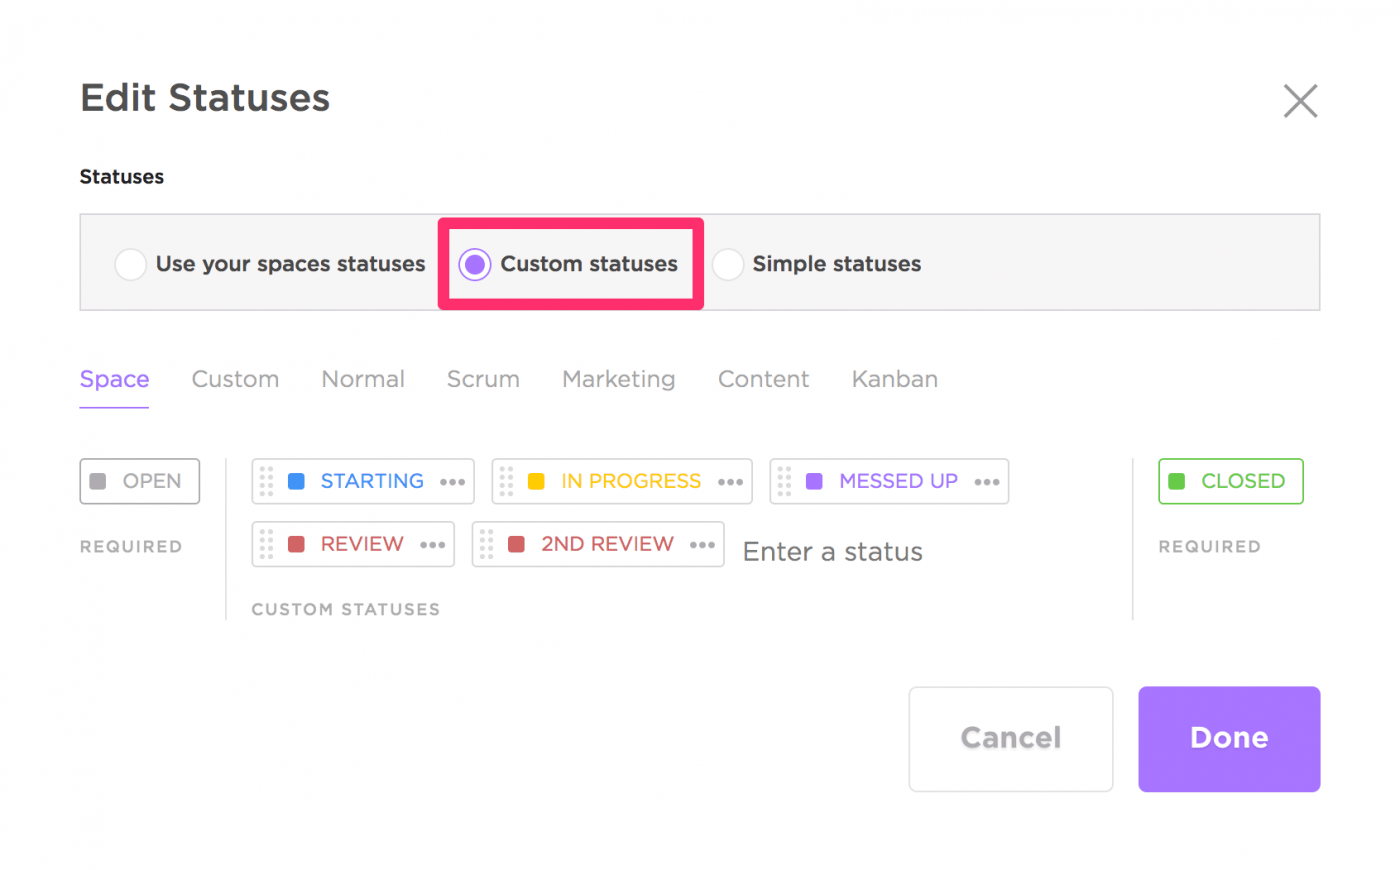This screenshot has height=870, width=1400.
Task: Click the drag handle on STARTING status
Action: click(266, 481)
